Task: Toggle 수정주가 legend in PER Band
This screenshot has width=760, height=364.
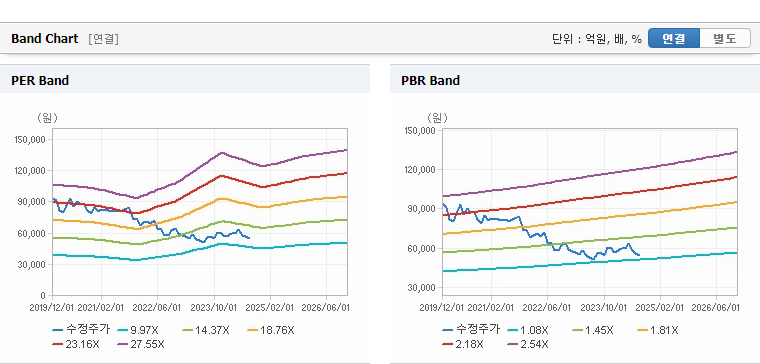Action: point(81,330)
